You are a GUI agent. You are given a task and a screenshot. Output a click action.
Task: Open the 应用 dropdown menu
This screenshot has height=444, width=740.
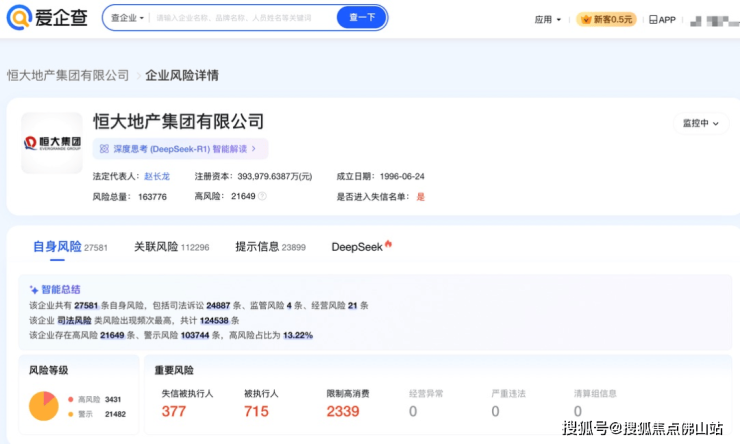pos(547,19)
